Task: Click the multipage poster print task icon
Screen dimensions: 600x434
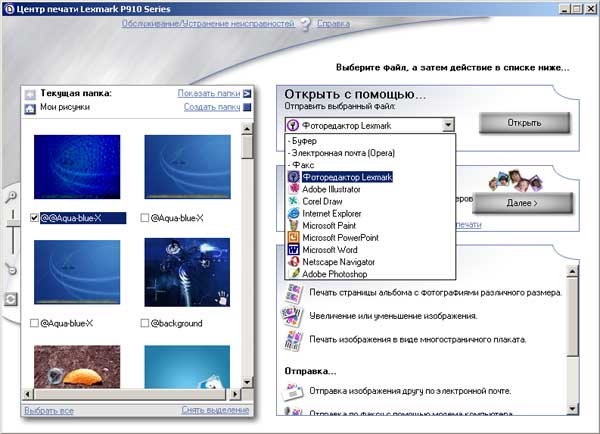Action: click(293, 340)
